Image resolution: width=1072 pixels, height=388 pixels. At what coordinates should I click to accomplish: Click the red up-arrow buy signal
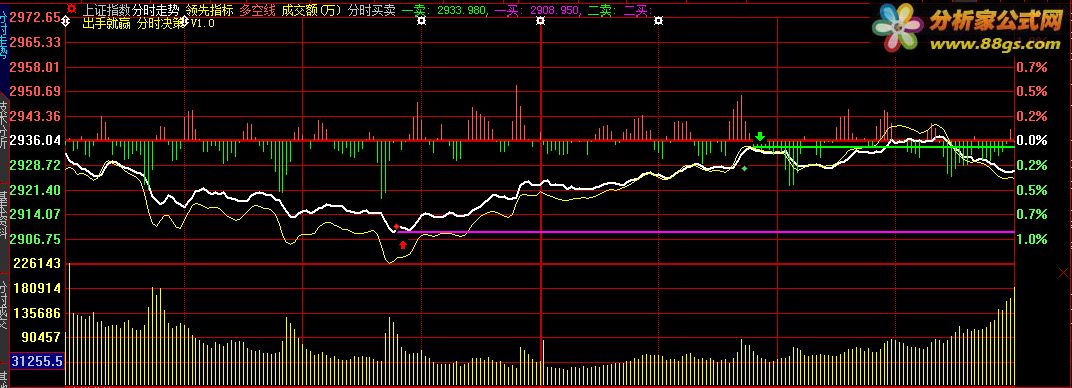coord(403,245)
